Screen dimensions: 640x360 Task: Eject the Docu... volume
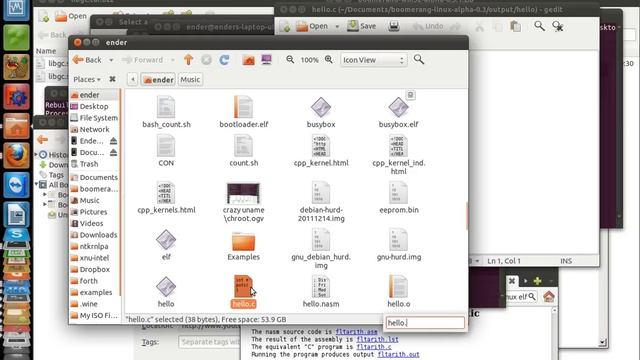click(x=113, y=152)
